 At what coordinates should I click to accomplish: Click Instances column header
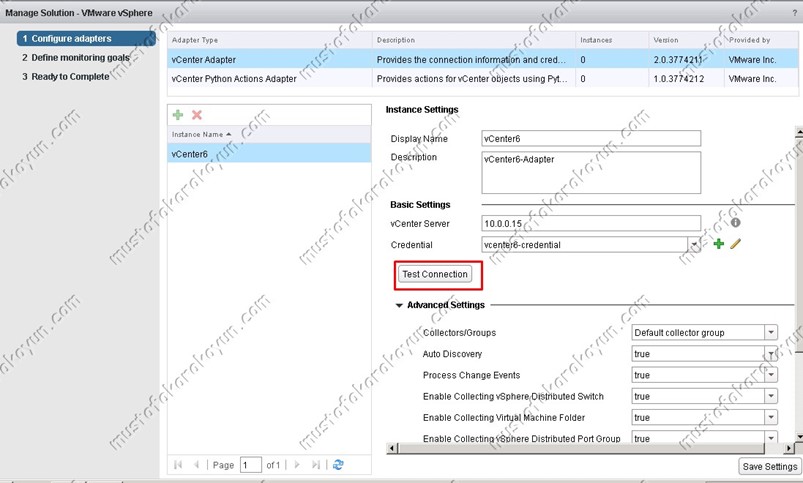[612, 40]
